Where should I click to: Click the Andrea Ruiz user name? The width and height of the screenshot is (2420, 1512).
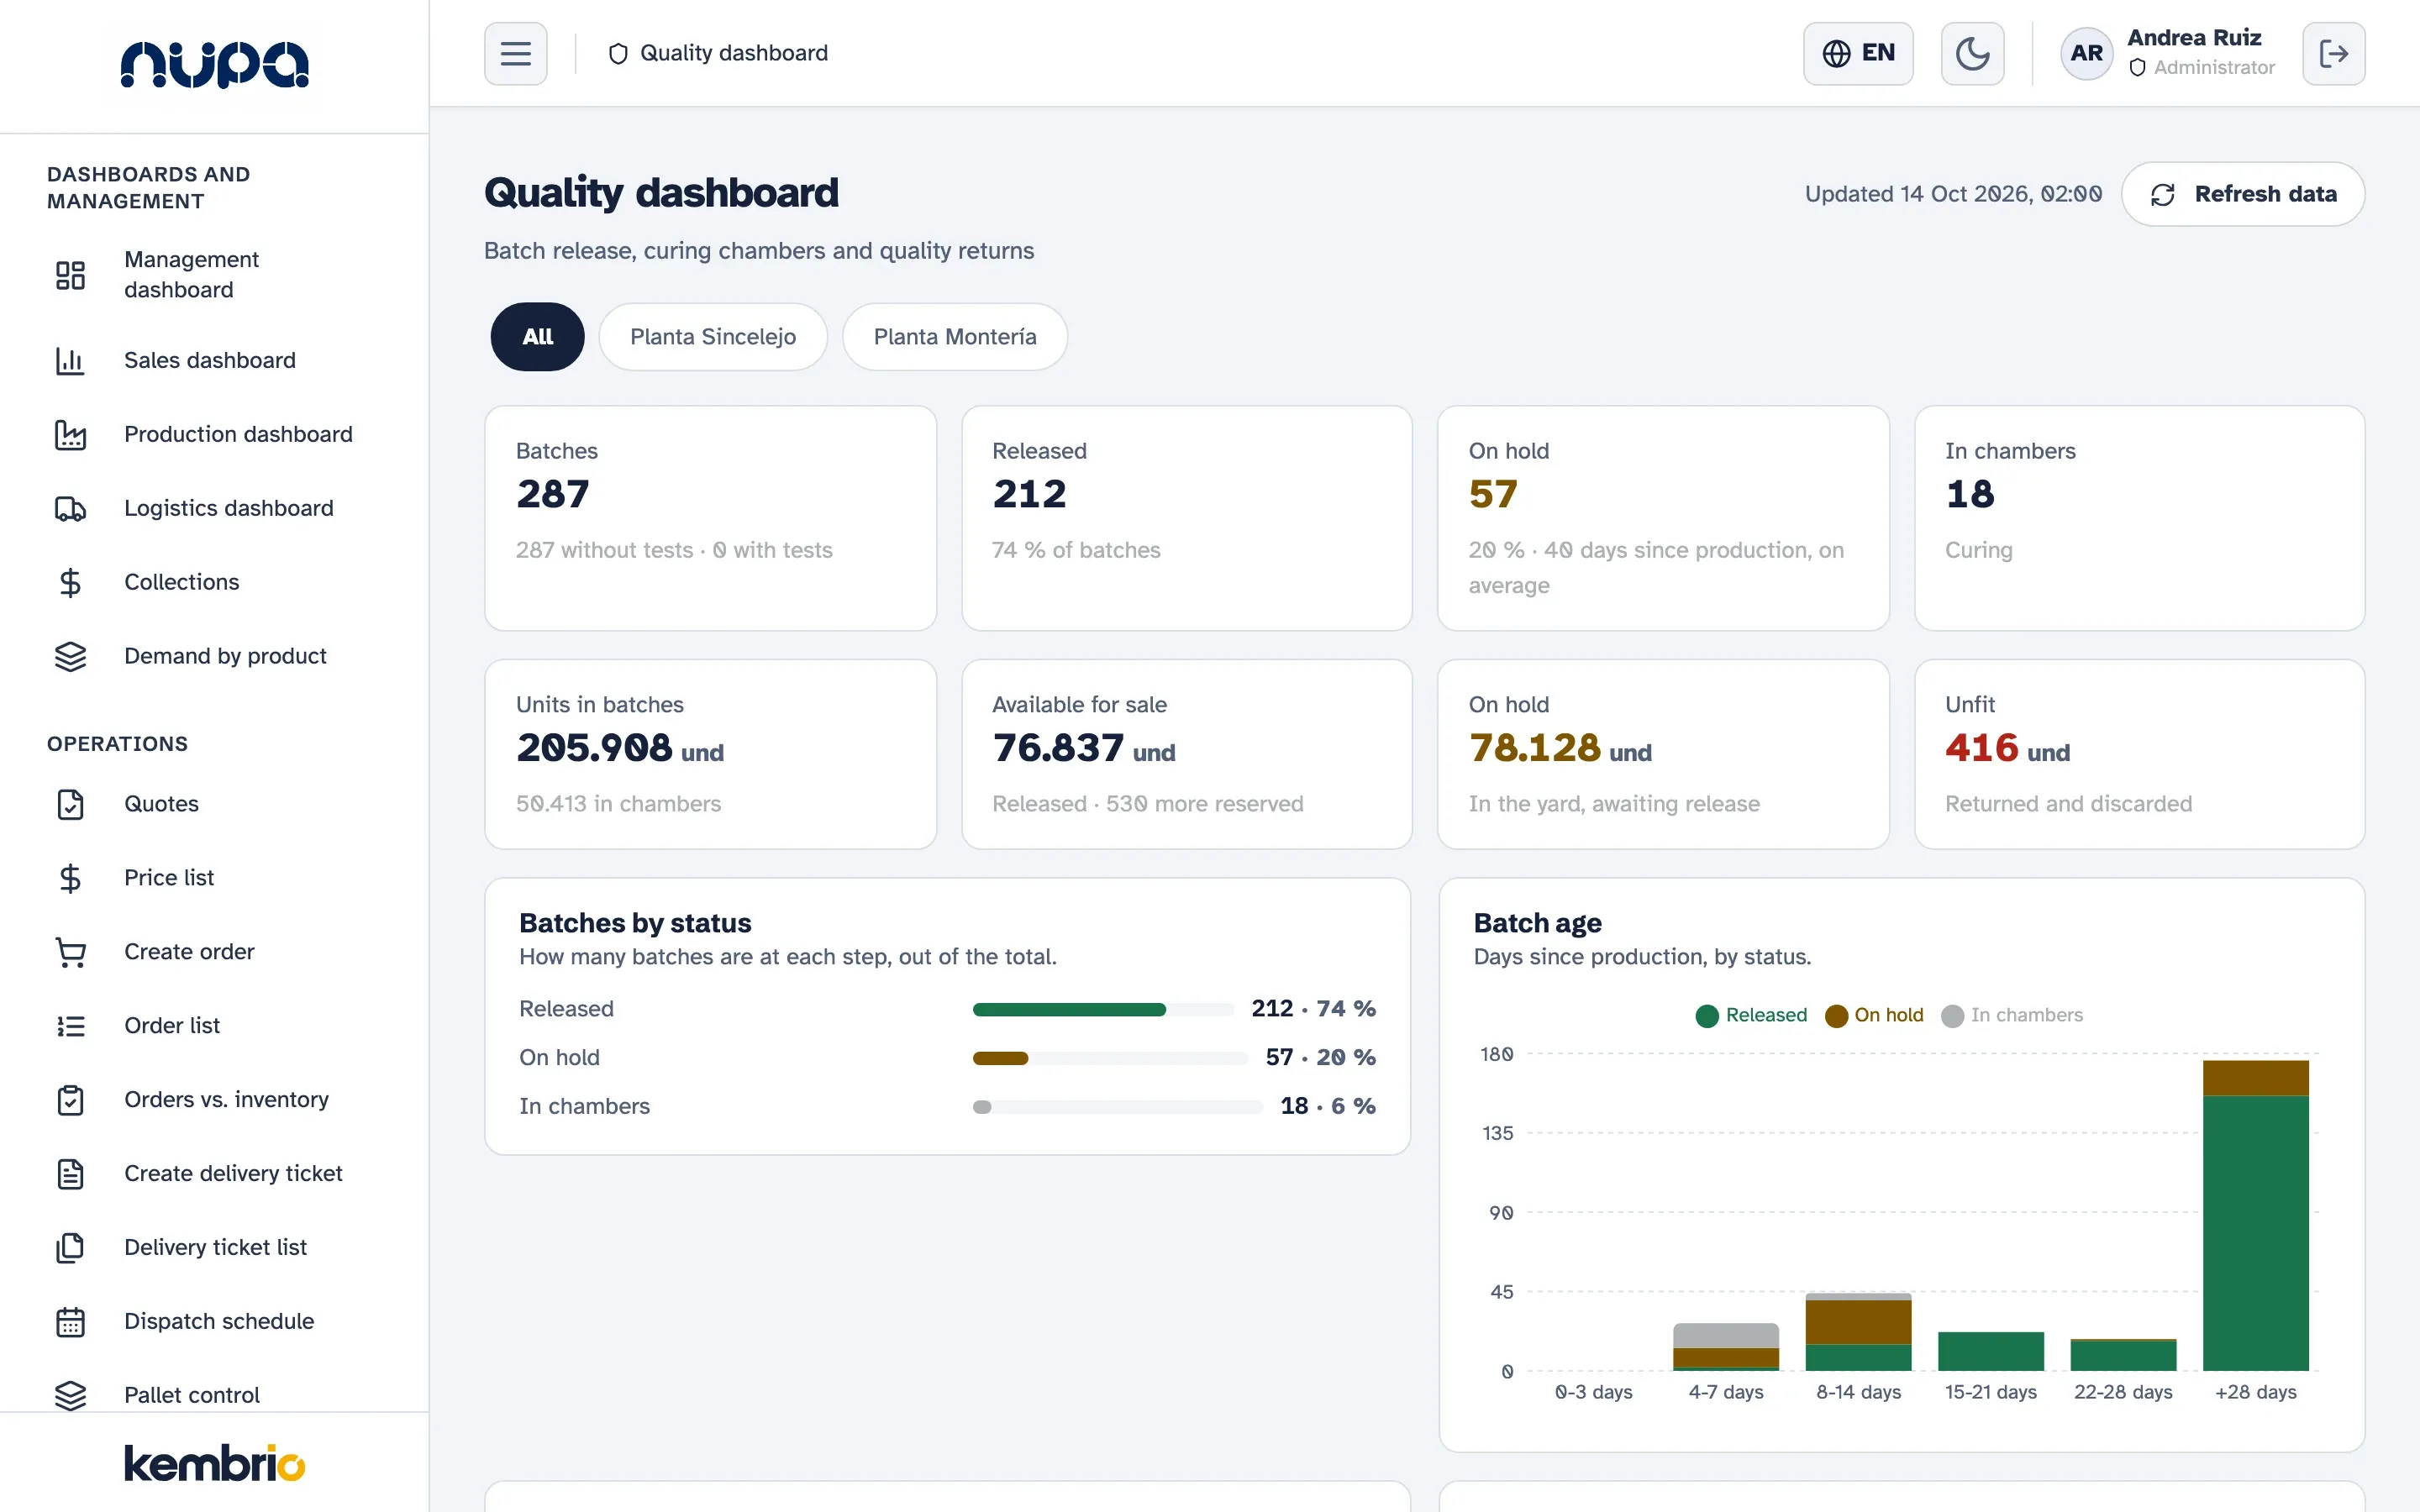coord(2194,38)
